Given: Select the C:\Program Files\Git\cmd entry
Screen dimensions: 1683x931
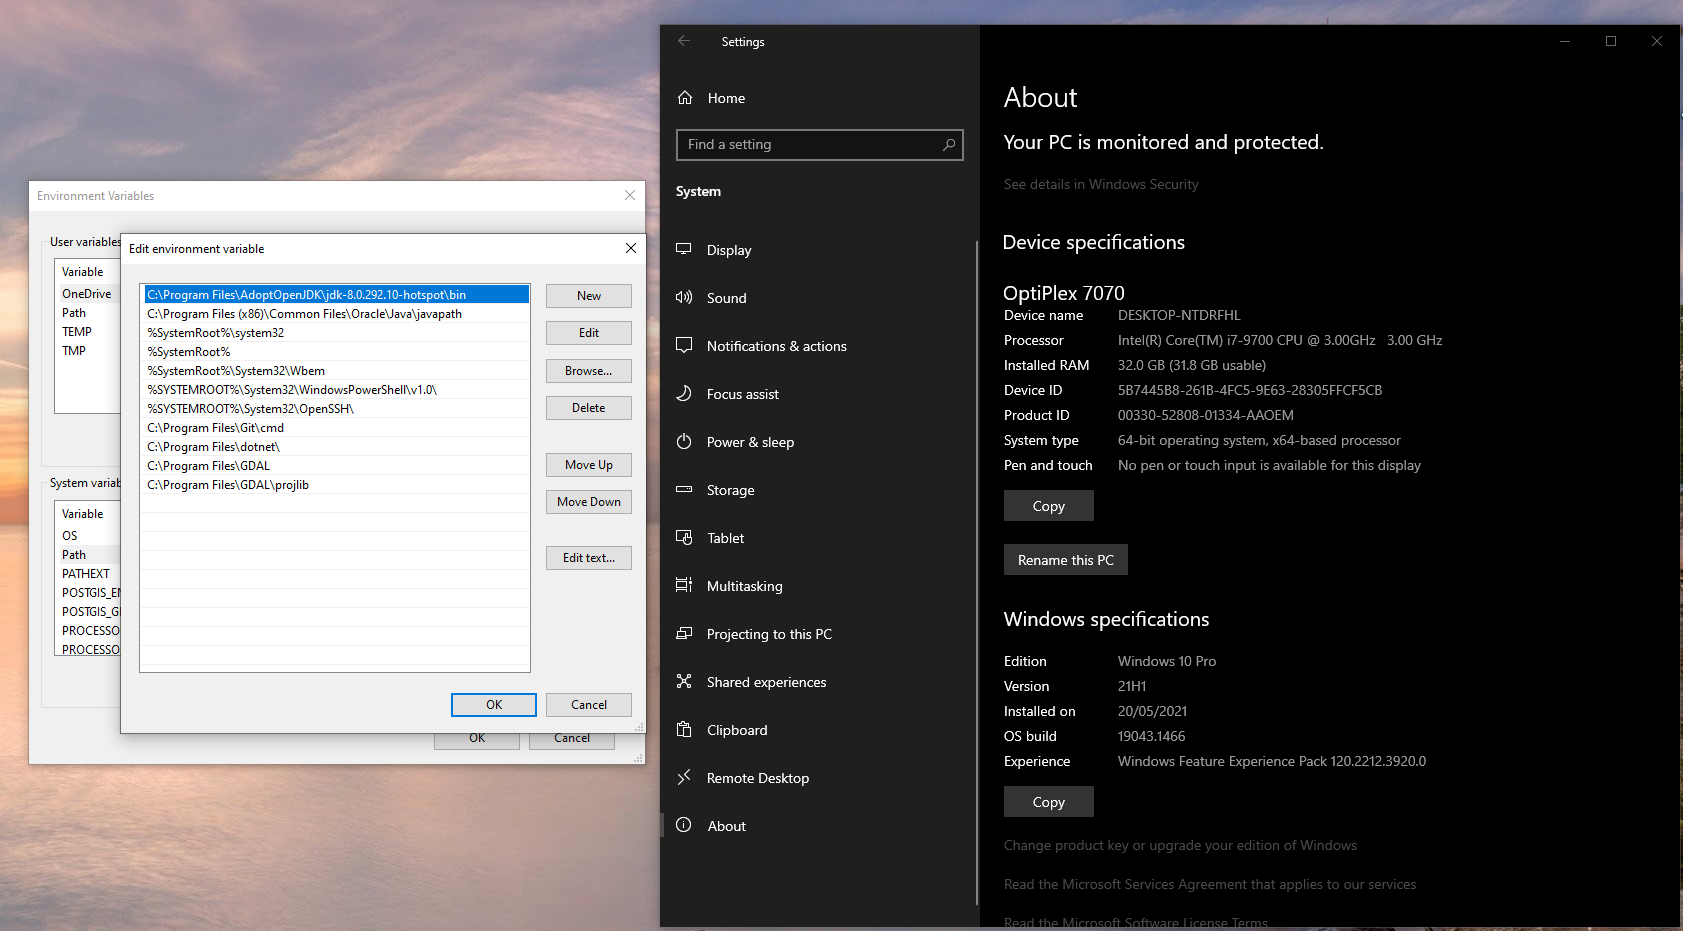Looking at the screenshot, I should point(336,428).
